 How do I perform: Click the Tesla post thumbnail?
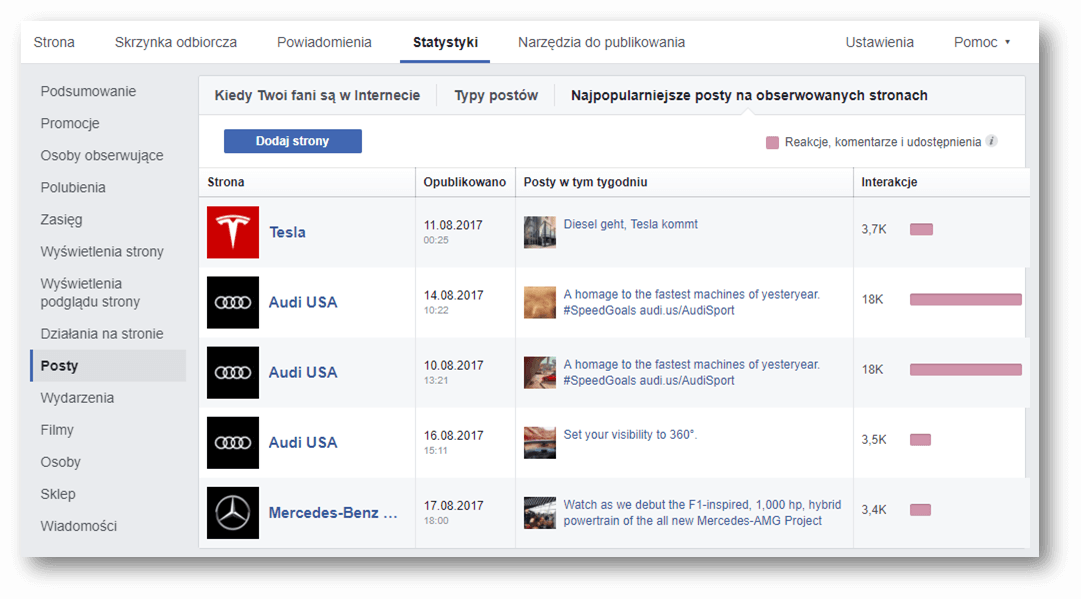click(x=540, y=232)
